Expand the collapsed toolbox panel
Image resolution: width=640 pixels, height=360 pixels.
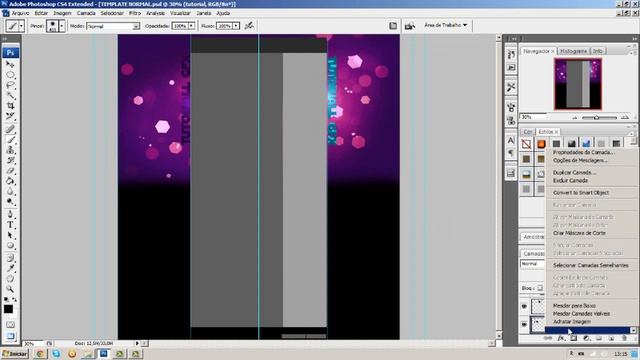tap(5, 38)
